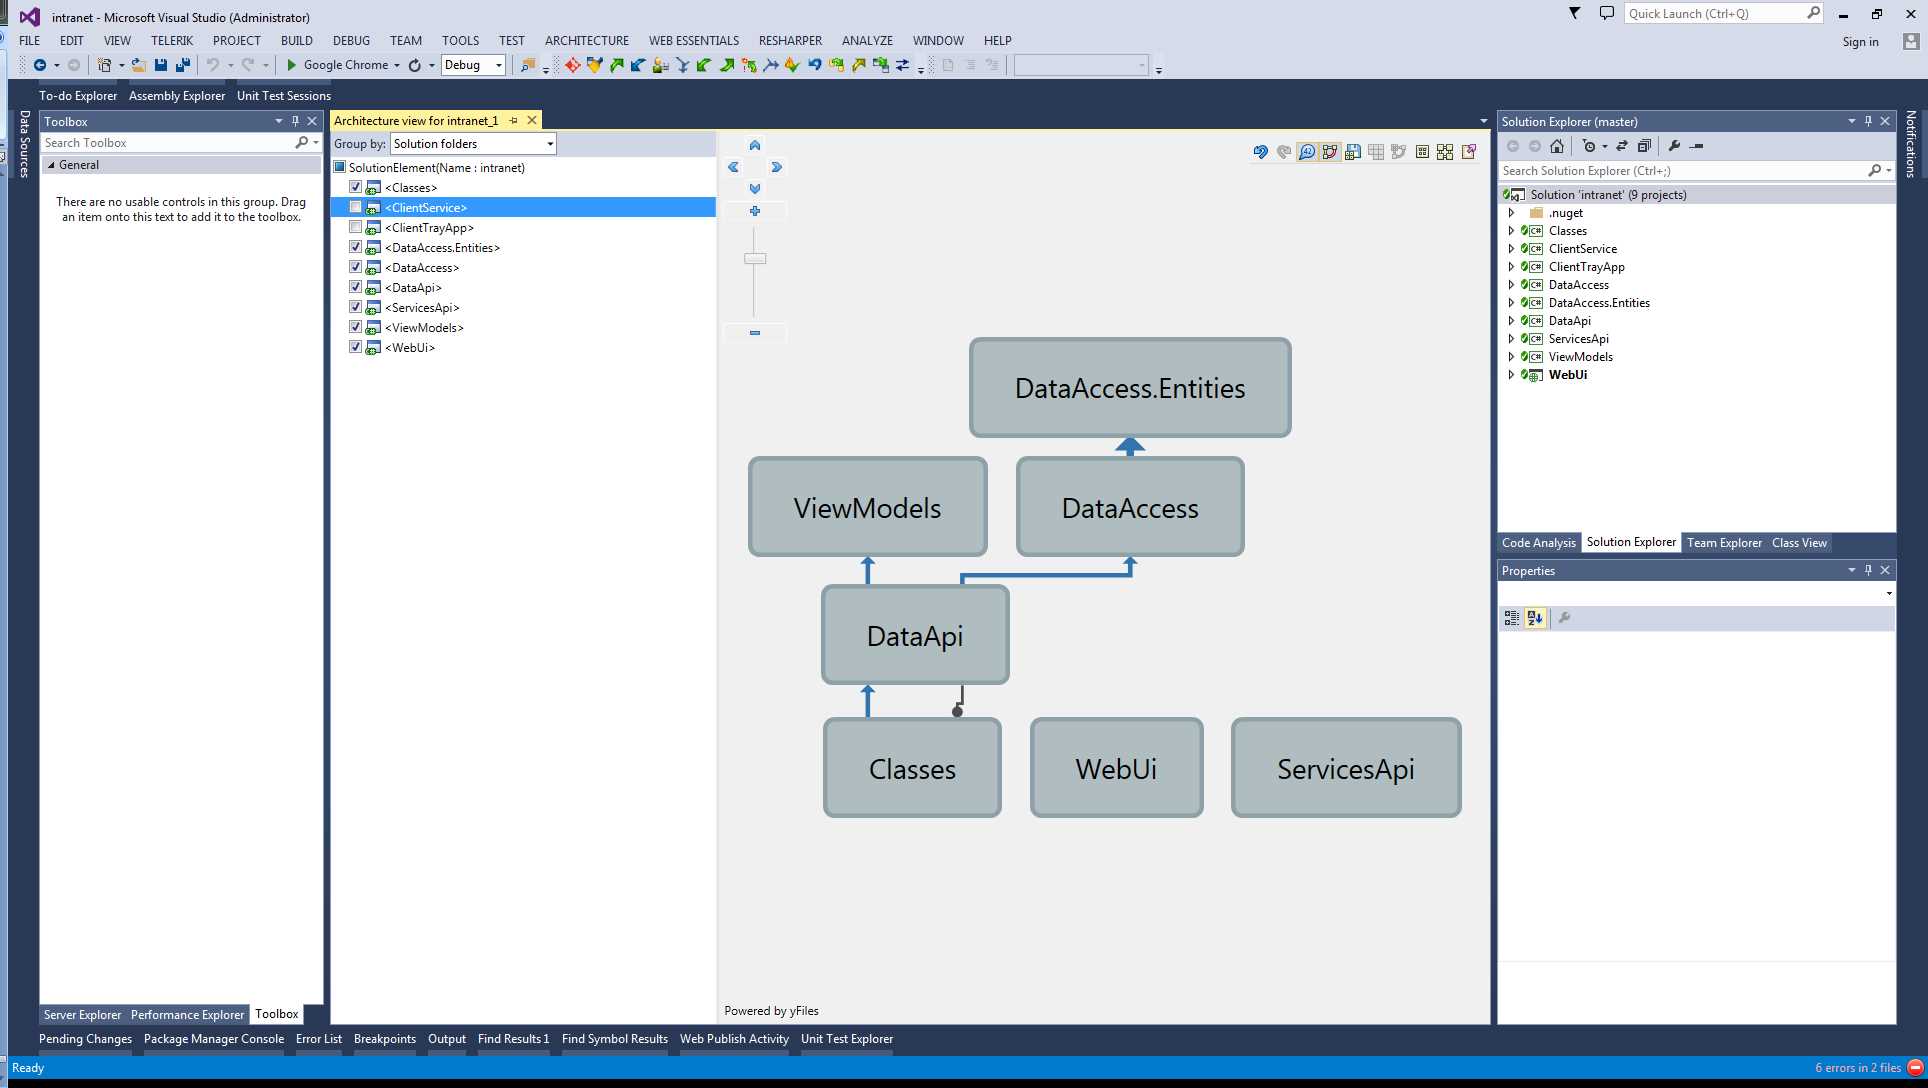Select the Undo icon in the diagram toolbar
This screenshot has width=1928, height=1088.
[1259, 152]
